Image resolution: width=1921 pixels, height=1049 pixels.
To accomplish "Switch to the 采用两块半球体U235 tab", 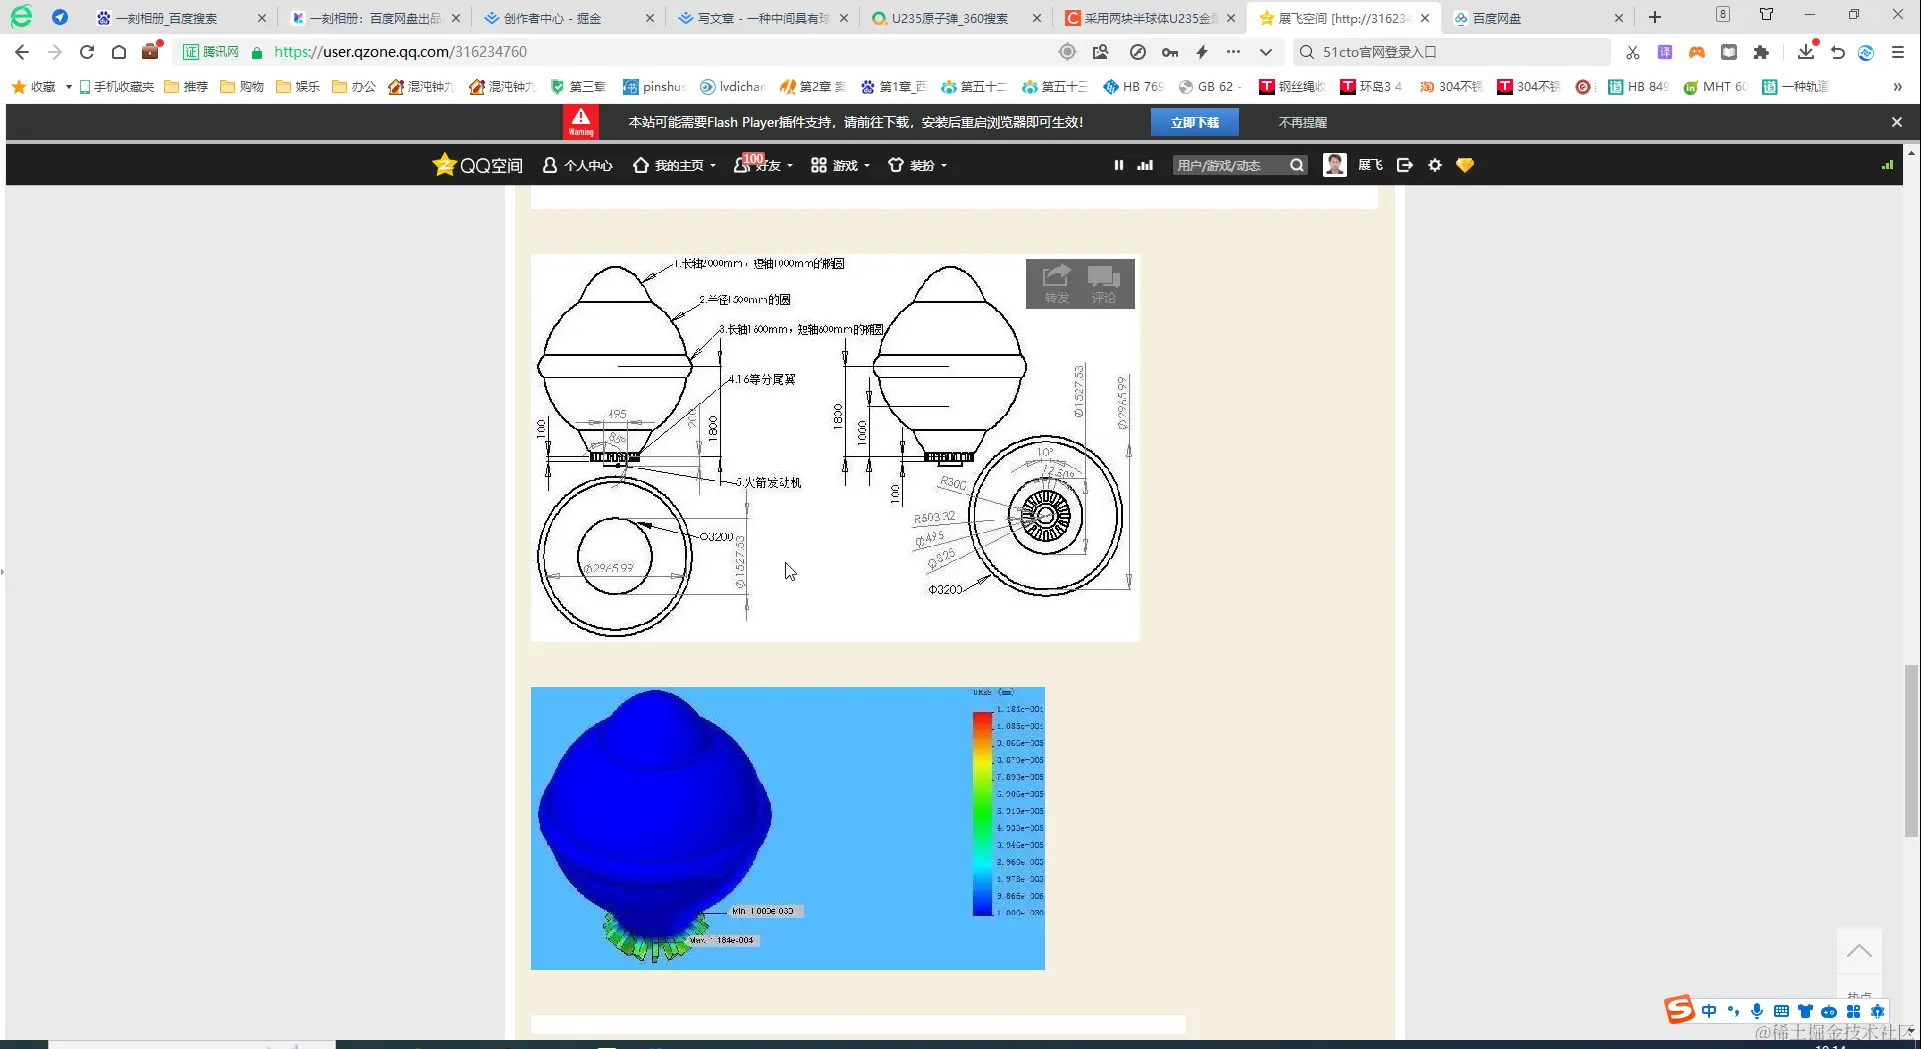I will (x=1152, y=18).
